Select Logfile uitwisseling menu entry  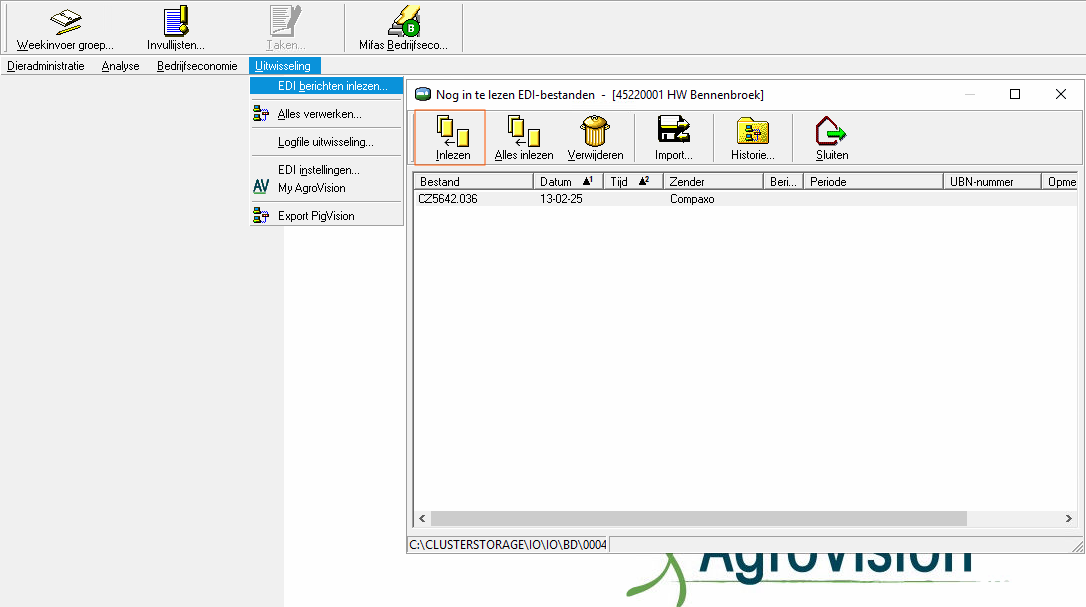[327, 141]
